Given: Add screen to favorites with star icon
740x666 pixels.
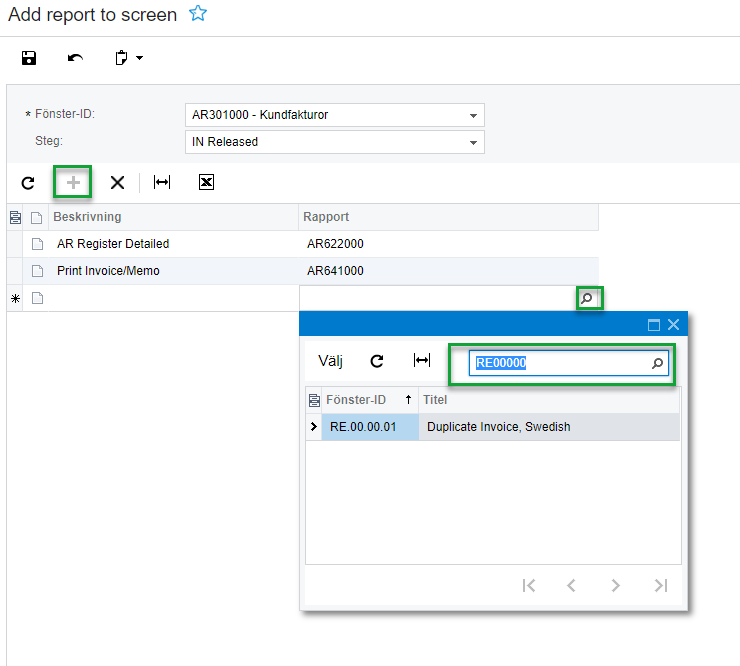Looking at the screenshot, I should coord(198,13).
